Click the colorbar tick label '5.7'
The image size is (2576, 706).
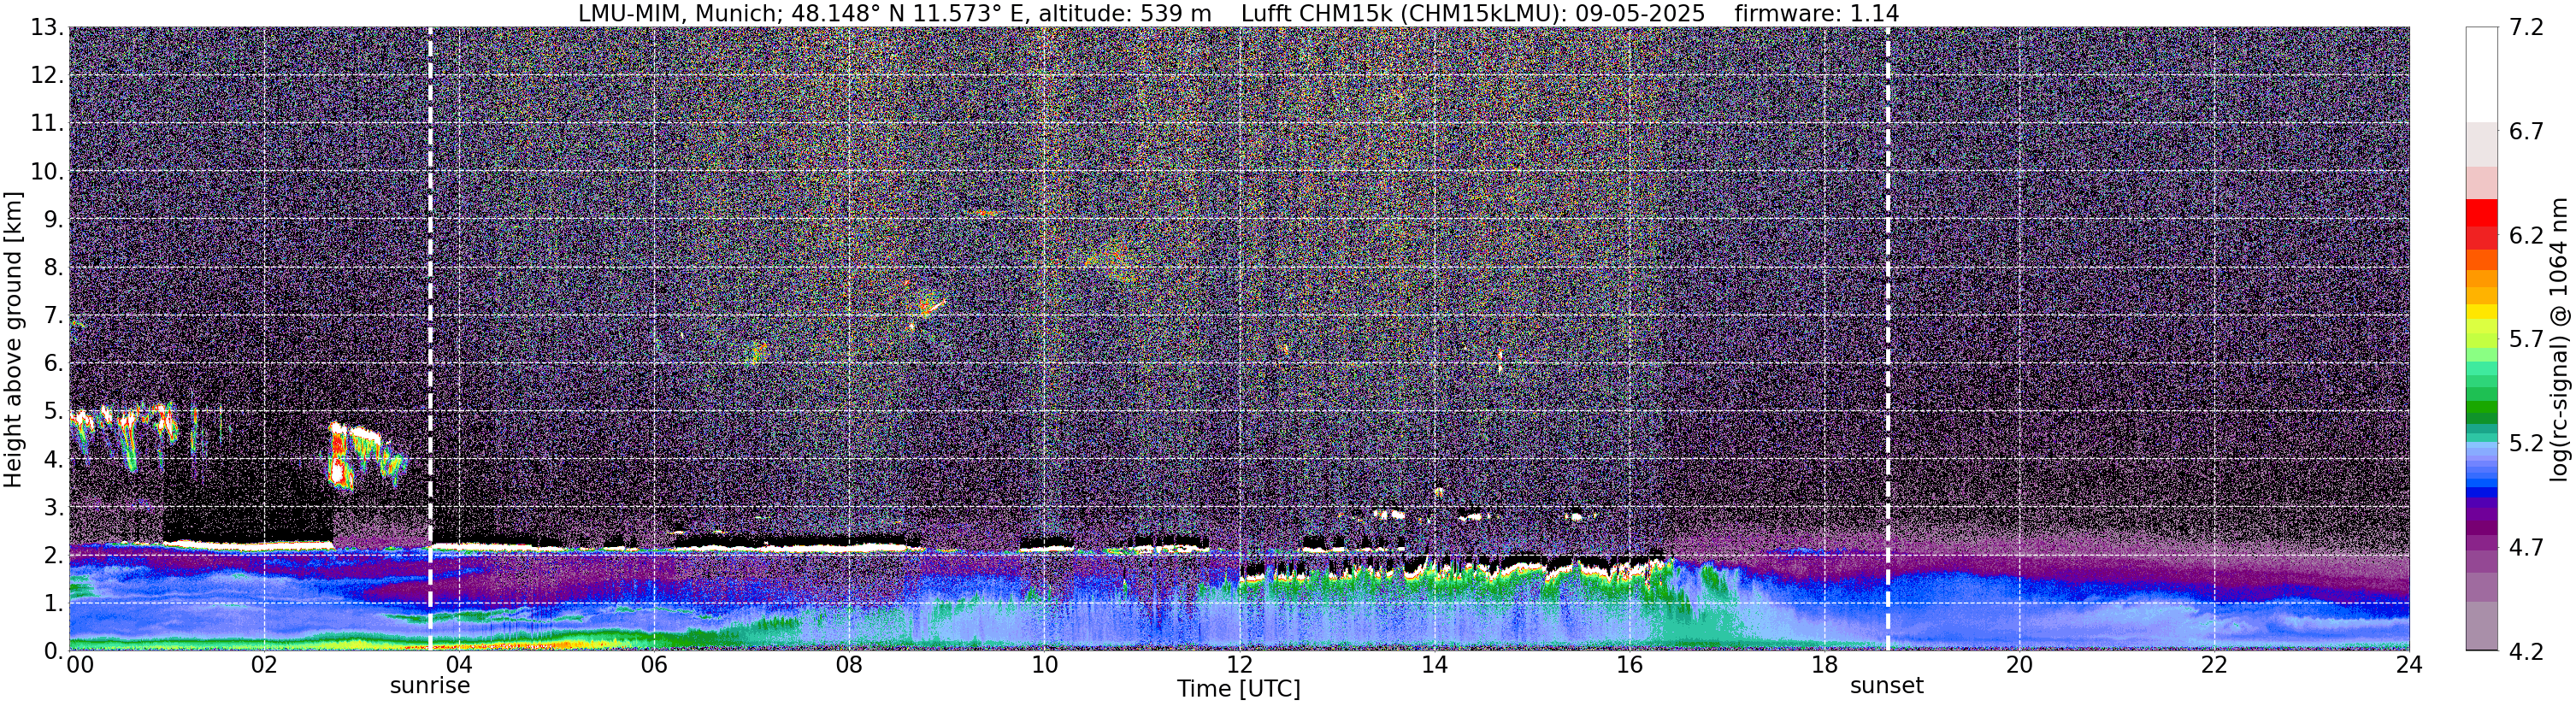2526,340
